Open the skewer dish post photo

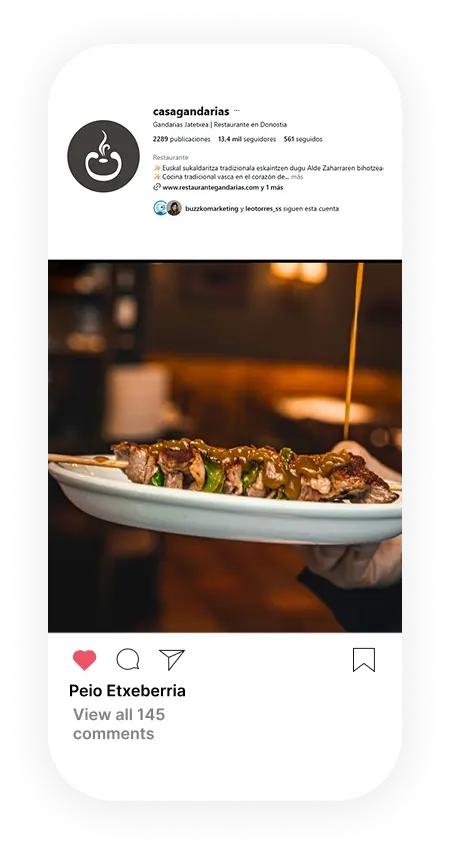tap(225, 447)
